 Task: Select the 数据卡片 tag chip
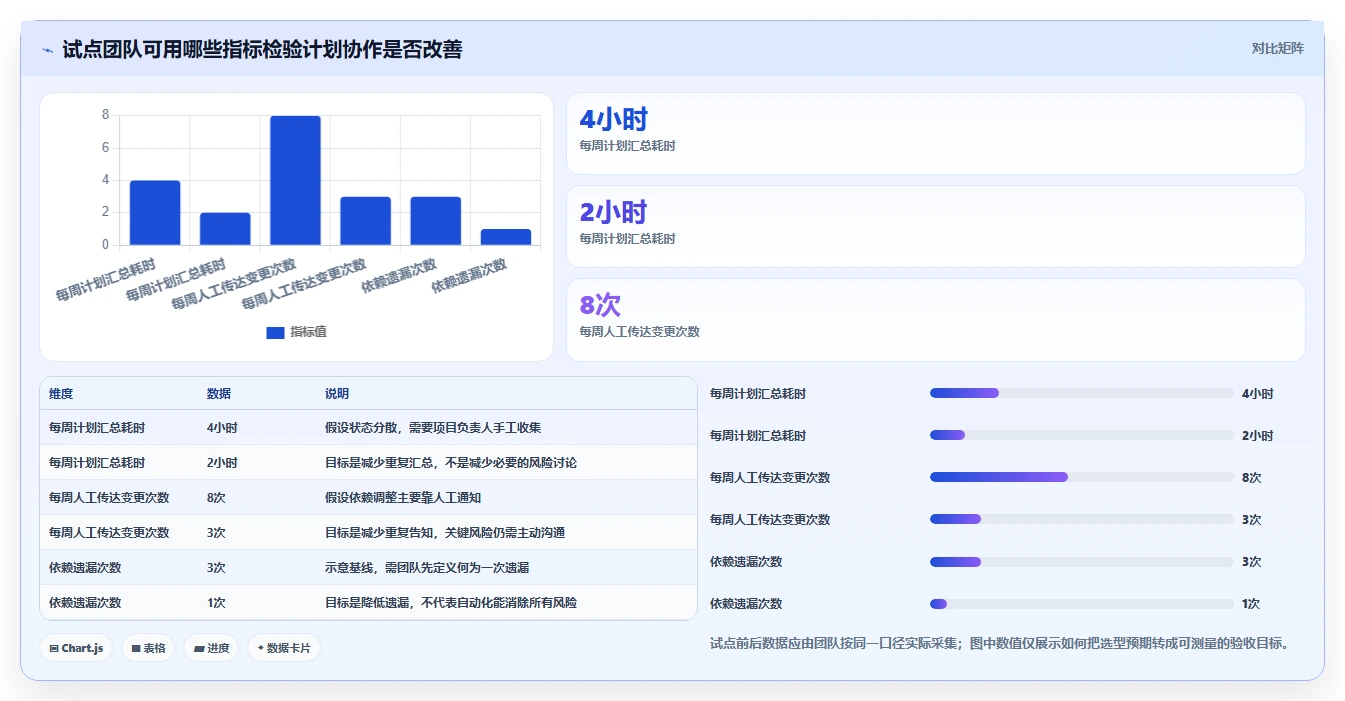[284, 648]
